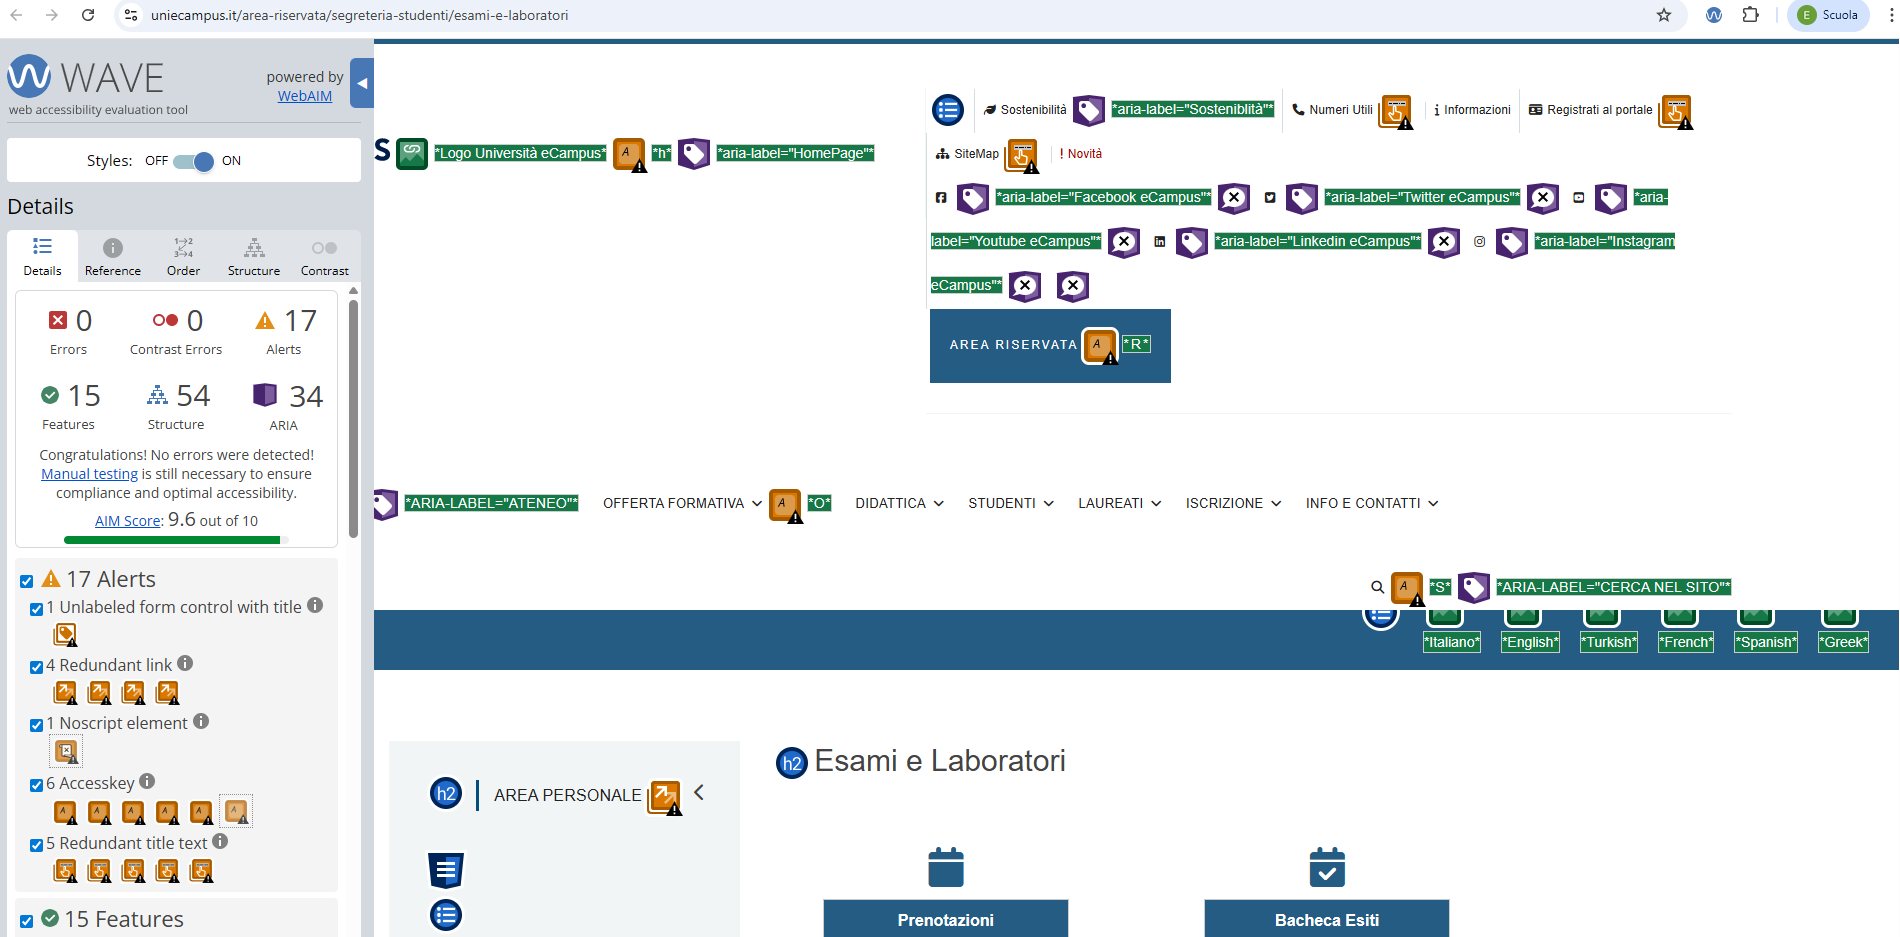Click the AREA RISERVATA button
This screenshot has height=937, width=1900.
click(1050, 346)
